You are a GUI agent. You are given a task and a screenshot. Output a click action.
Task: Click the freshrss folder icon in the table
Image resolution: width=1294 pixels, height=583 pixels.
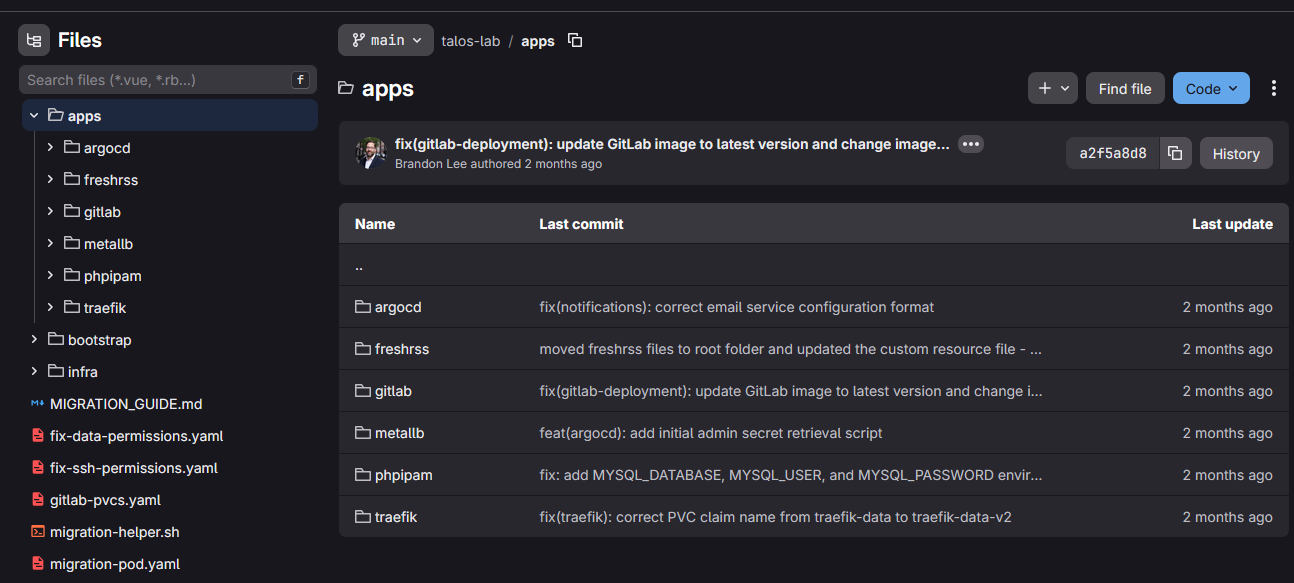[363, 349]
